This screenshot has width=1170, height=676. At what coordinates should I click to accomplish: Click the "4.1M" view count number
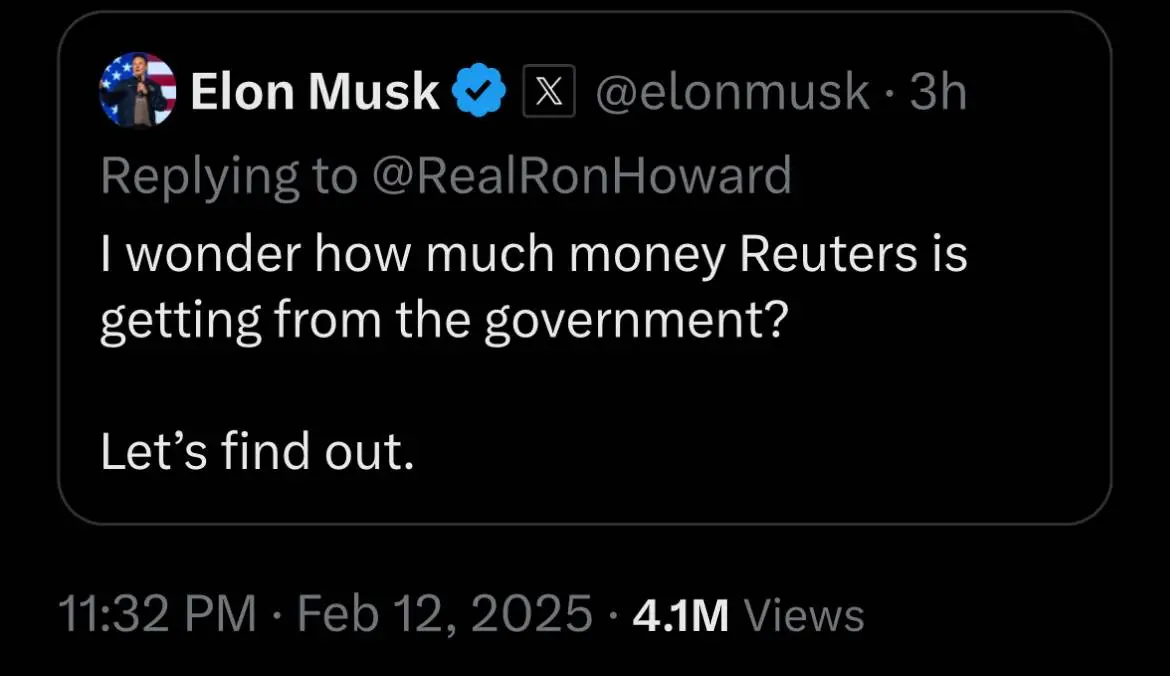[680, 614]
